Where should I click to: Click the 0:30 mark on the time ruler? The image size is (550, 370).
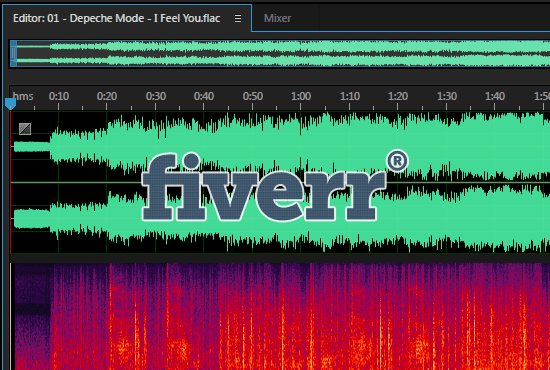coord(156,96)
